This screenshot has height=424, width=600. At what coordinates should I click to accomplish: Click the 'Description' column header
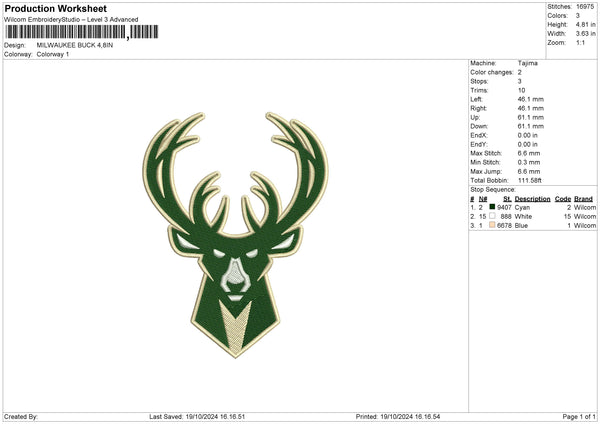[x=532, y=199]
